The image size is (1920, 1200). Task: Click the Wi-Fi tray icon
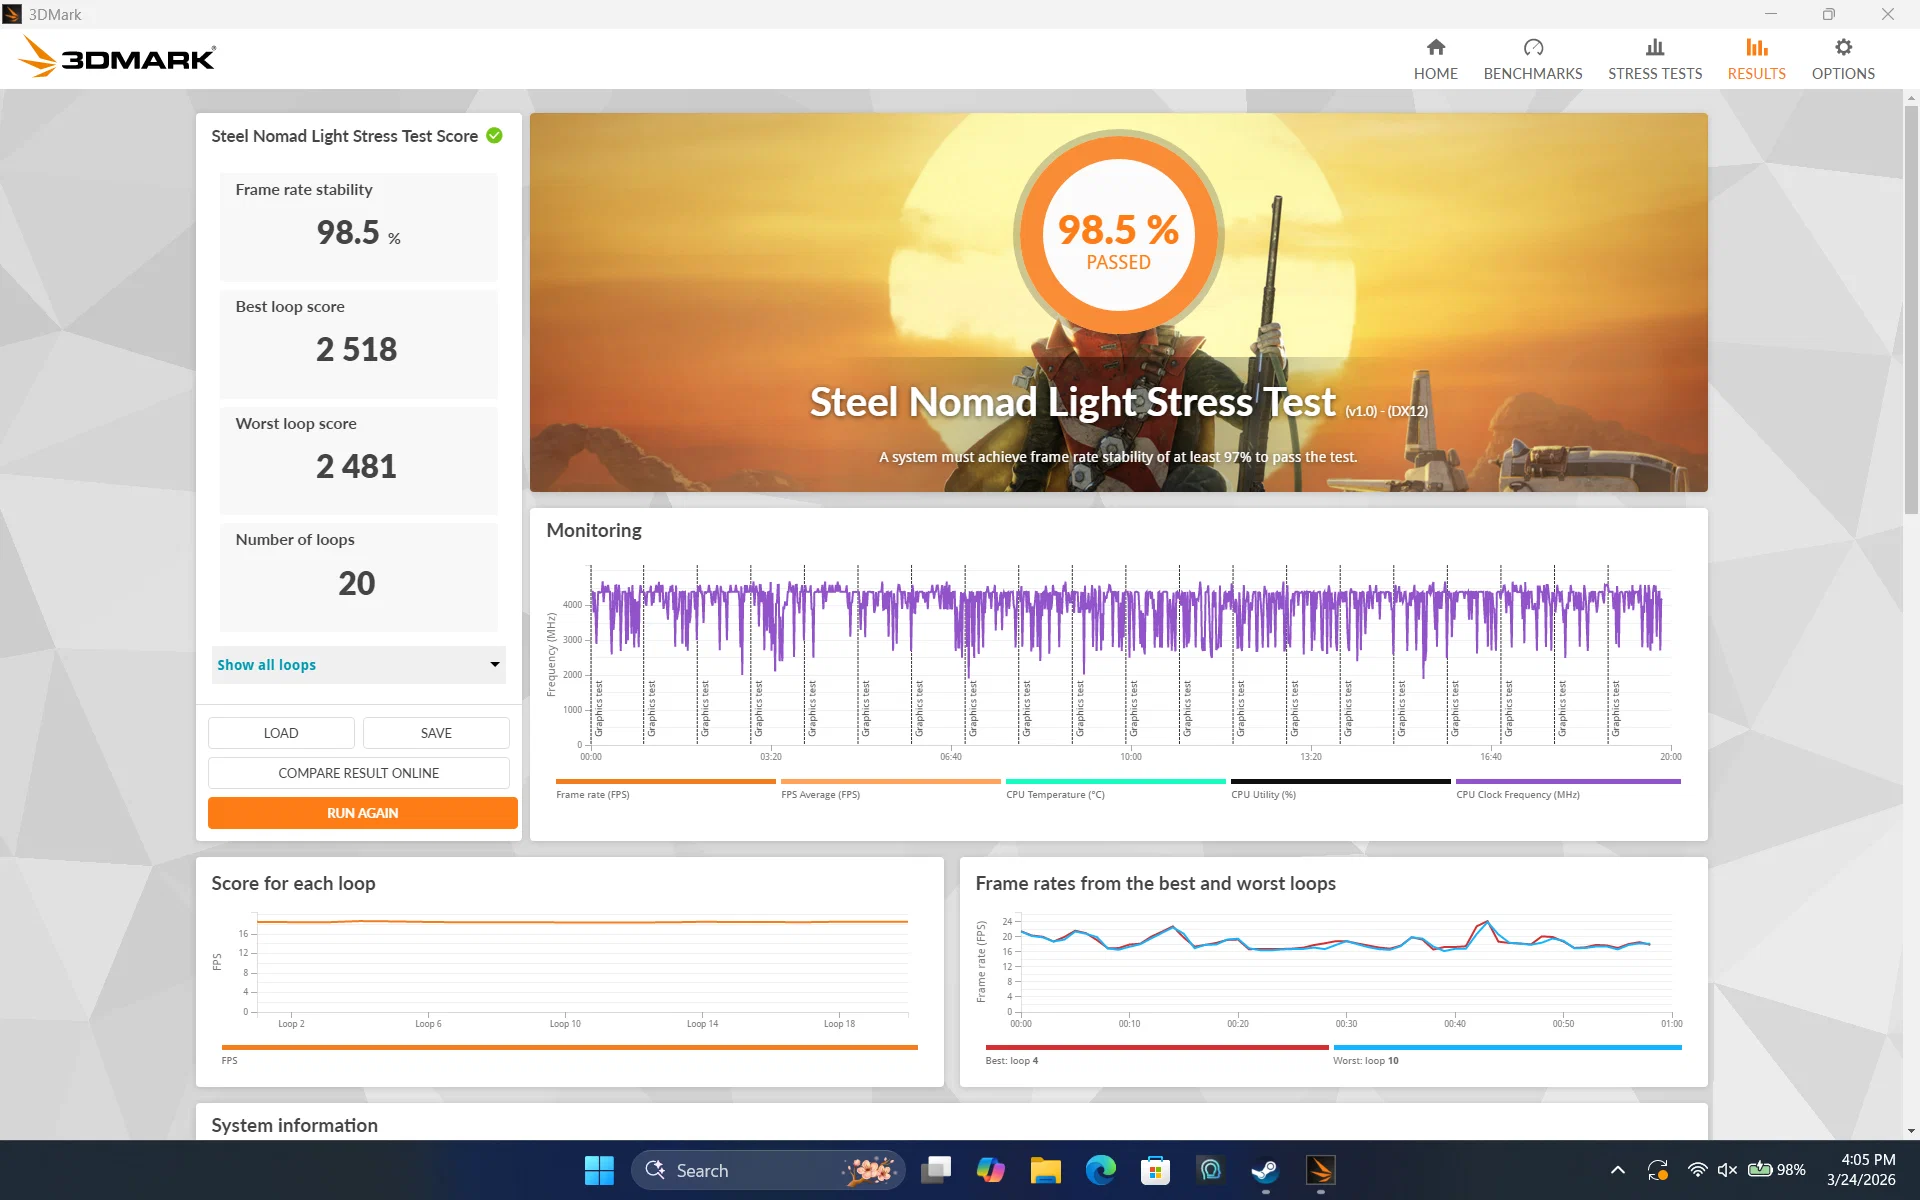[x=1697, y=1170]
